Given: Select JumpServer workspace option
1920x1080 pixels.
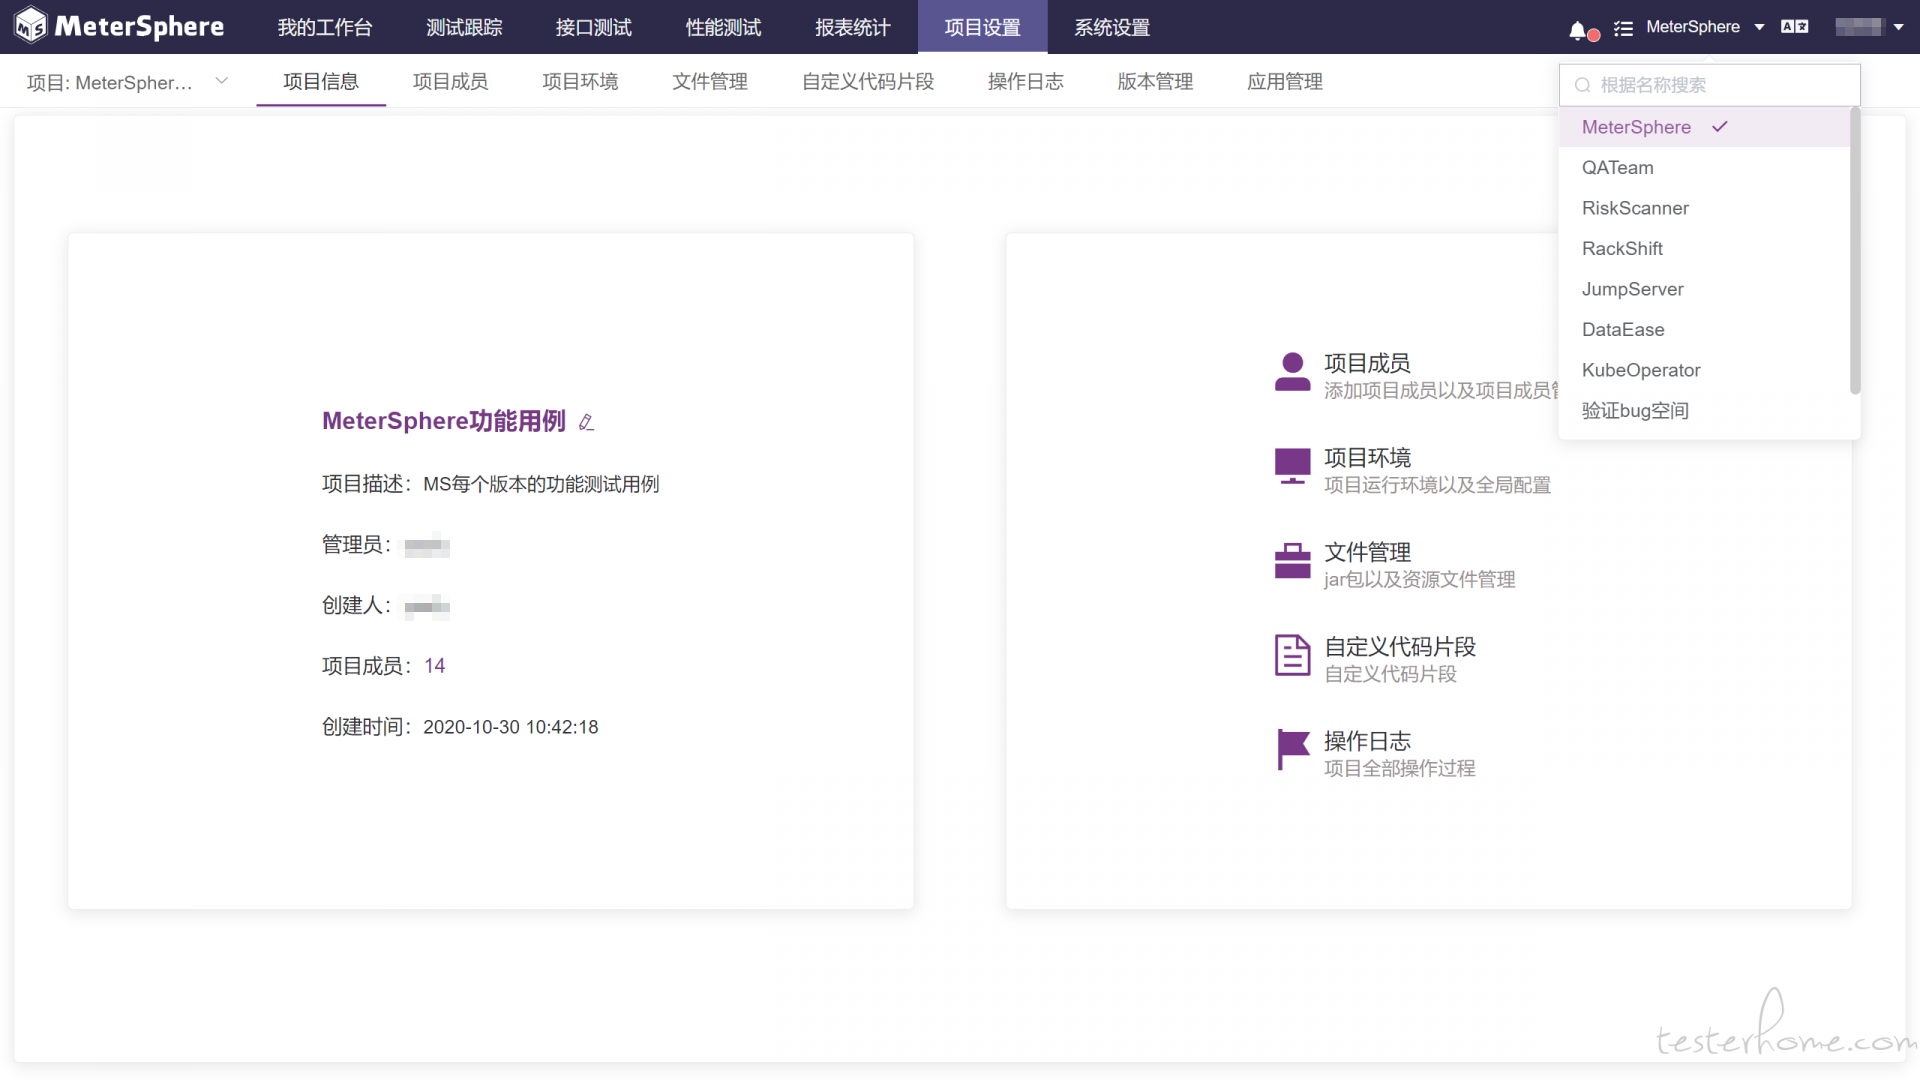Looking at the screenshot, I should coord(1704,289).
